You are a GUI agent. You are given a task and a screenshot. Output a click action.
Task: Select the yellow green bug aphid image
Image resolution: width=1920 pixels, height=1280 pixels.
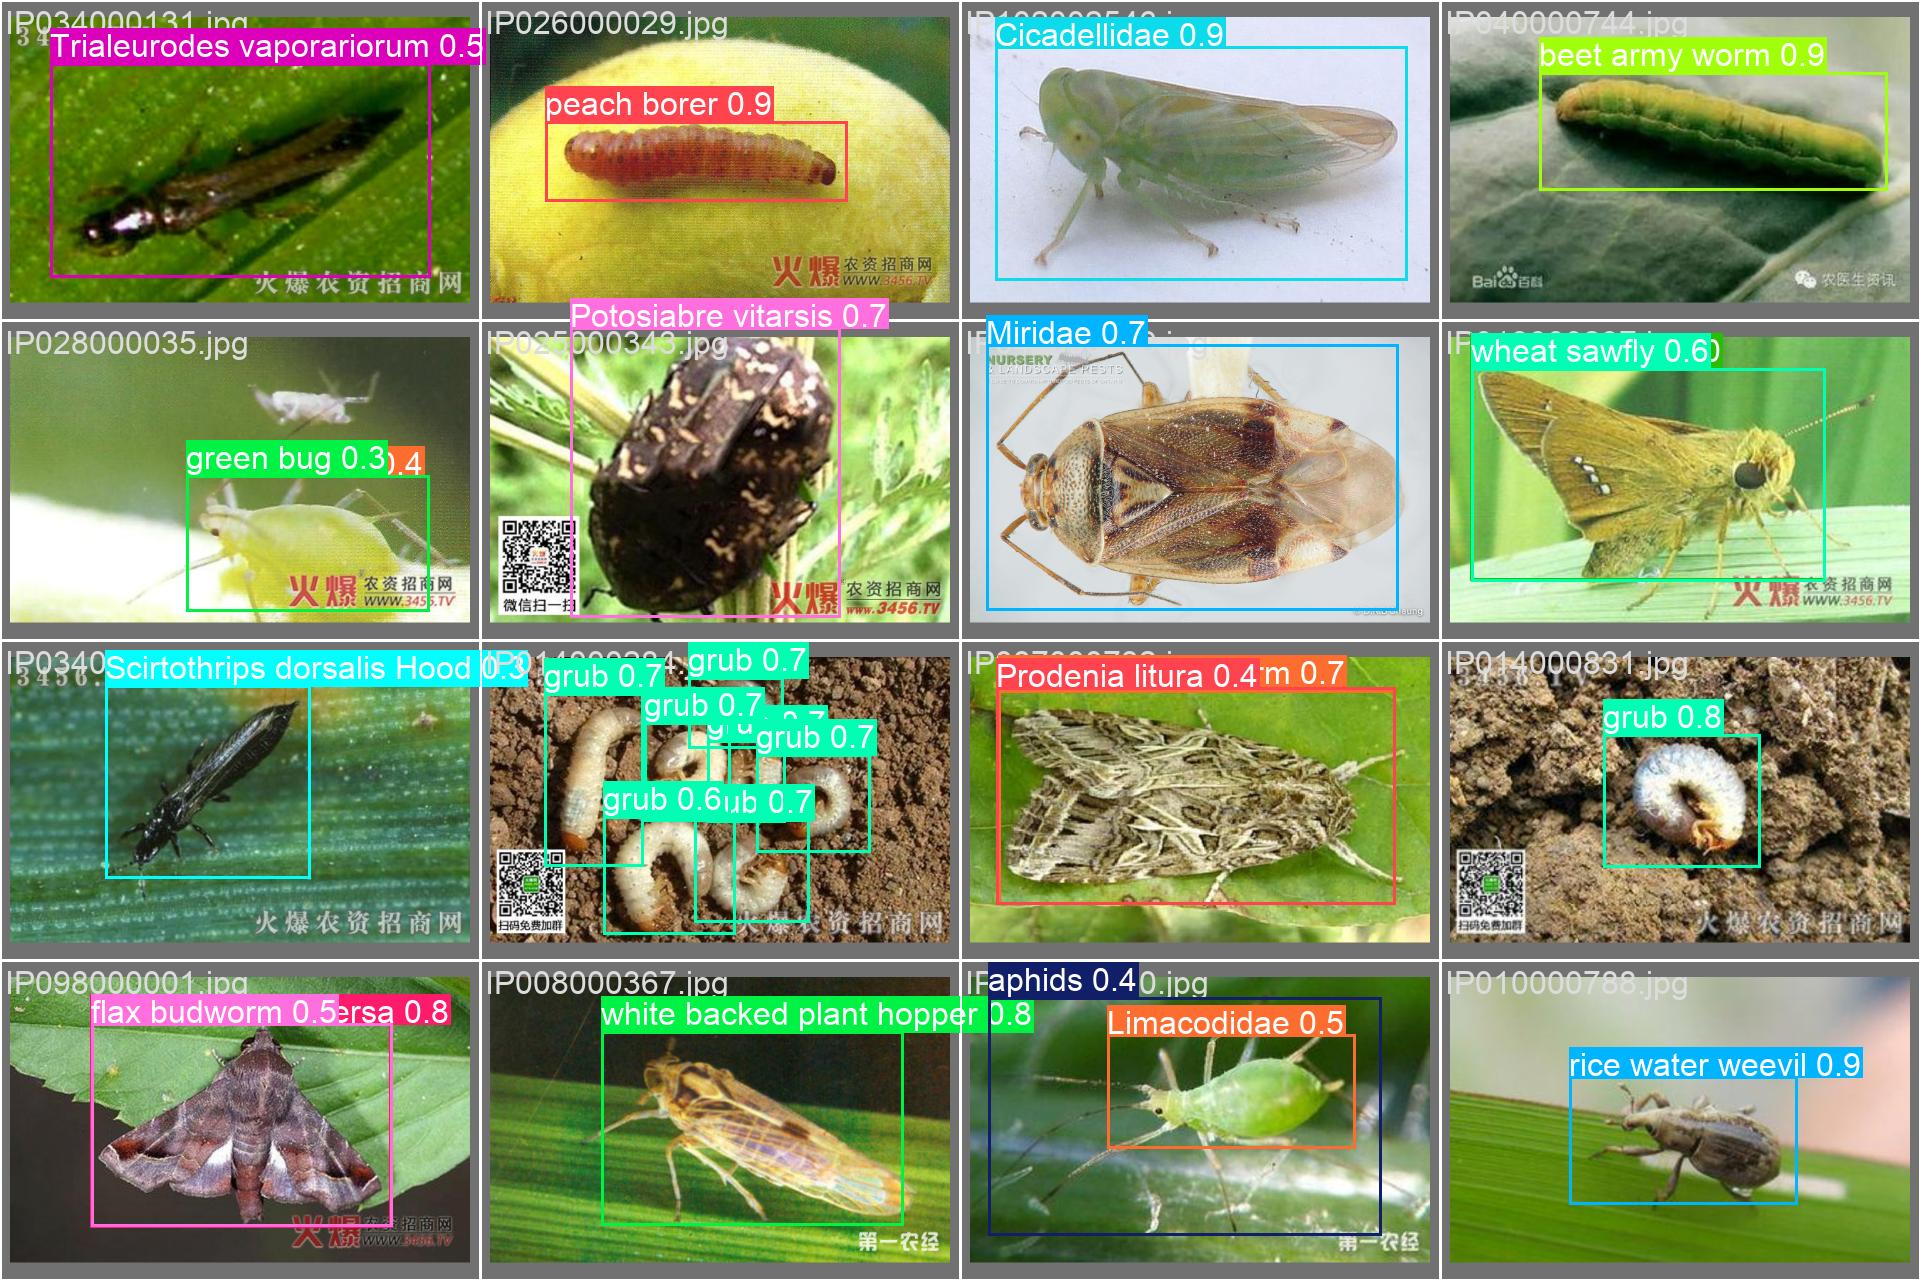click(x=240, y=480)
